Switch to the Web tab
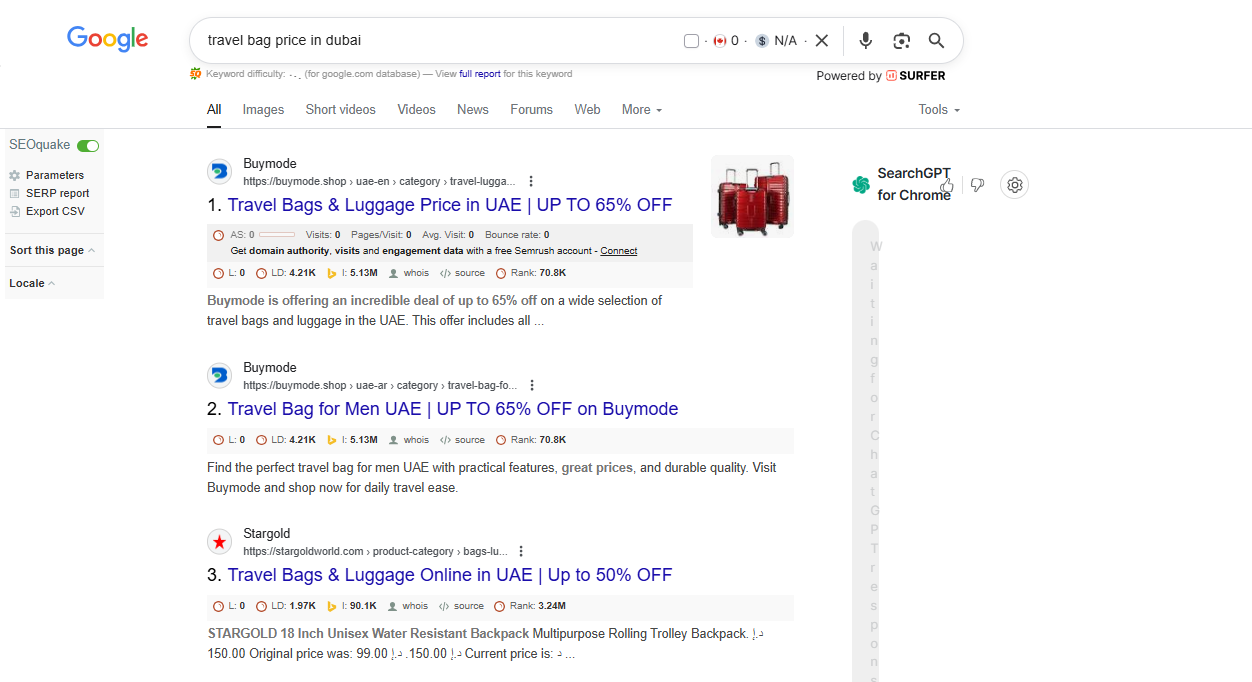The height and width of the screenshot is (682, 1252). pyautogui.click(x=587, y=110)
